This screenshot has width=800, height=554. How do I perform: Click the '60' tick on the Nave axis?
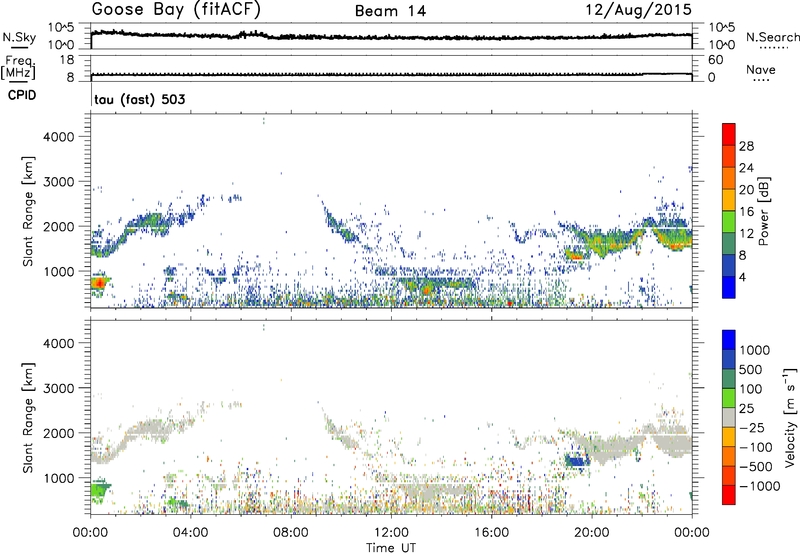[x=715, y=60]
